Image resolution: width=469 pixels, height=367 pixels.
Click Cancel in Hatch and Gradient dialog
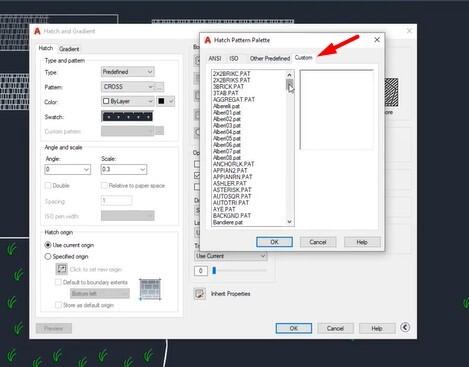pos(335,328)
